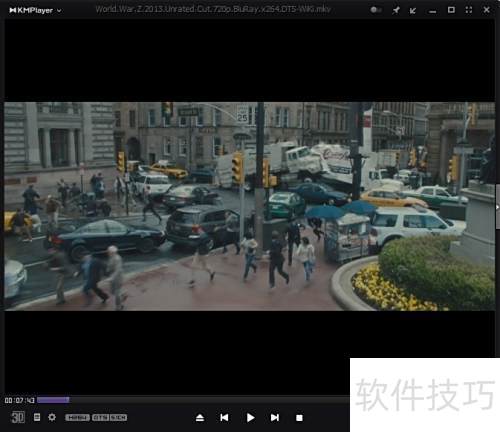500x432 pixels.
Task: Close the KMPlayer window
Action: [x=486, y=10]
